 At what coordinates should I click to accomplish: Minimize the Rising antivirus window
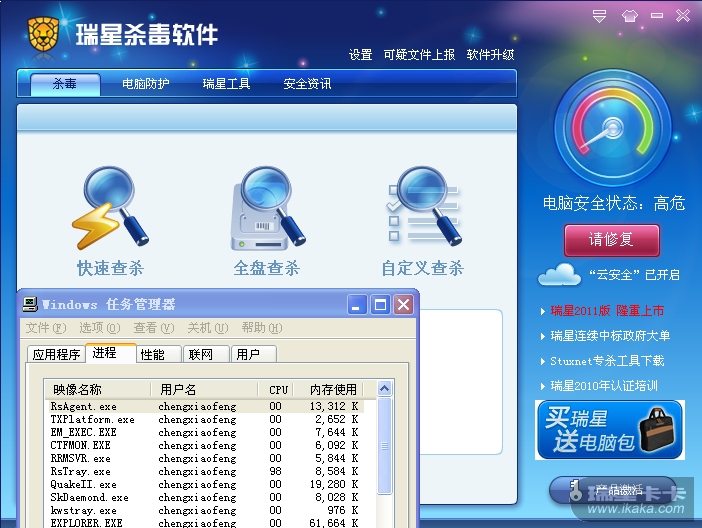point(657,16)
